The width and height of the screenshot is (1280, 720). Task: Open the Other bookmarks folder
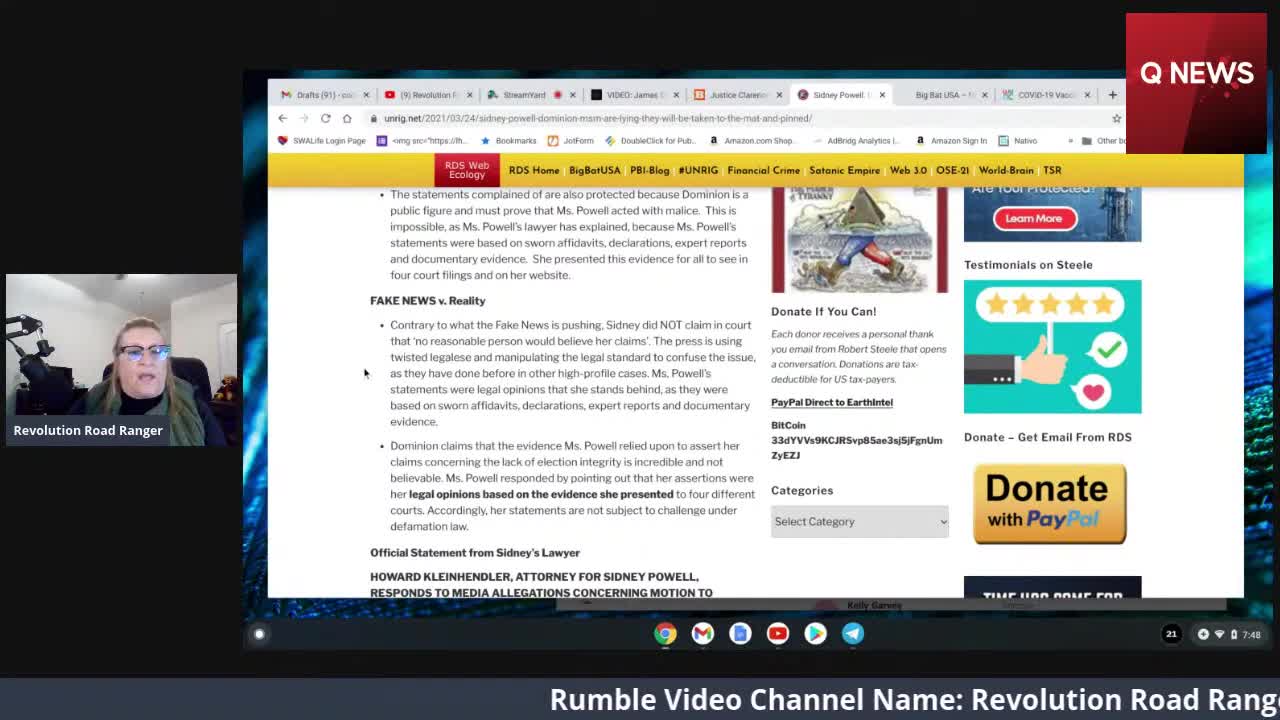(x=1103, y=141)
